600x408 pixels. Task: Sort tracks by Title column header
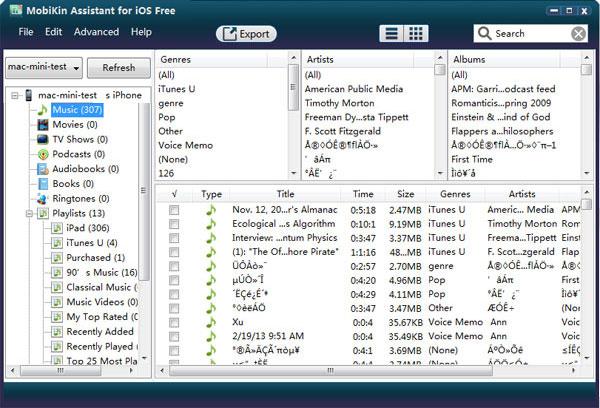[285, 194]
